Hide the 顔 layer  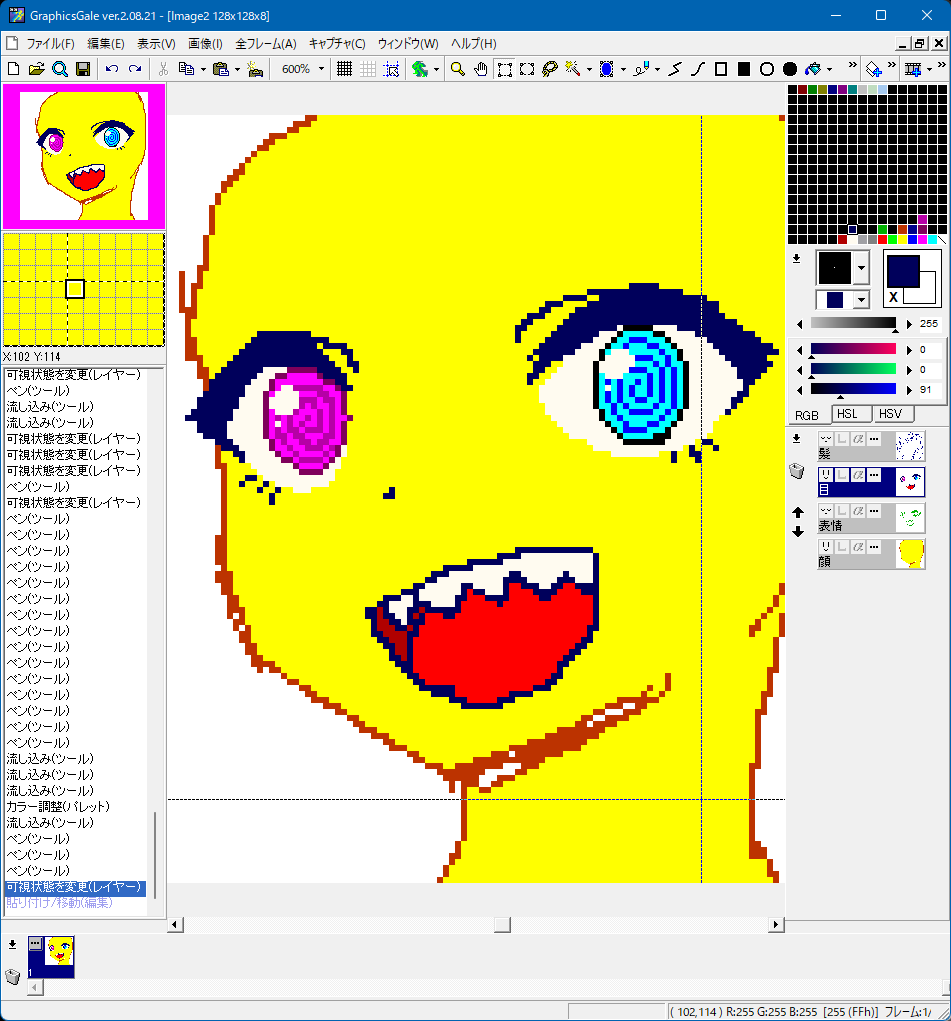click(x=826, y=547)
